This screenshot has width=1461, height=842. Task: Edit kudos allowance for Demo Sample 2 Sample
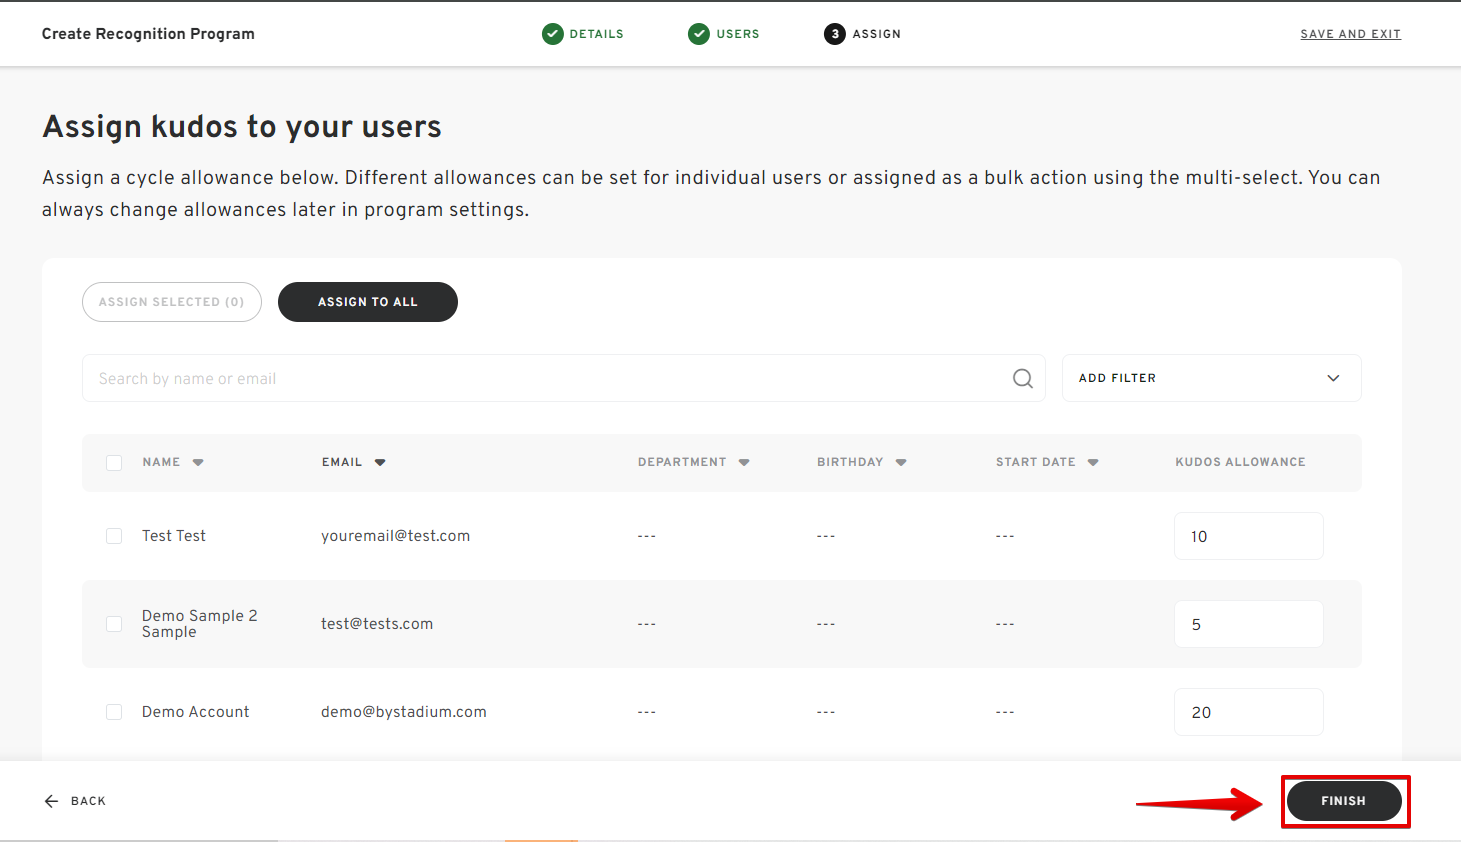point(1249,624)
